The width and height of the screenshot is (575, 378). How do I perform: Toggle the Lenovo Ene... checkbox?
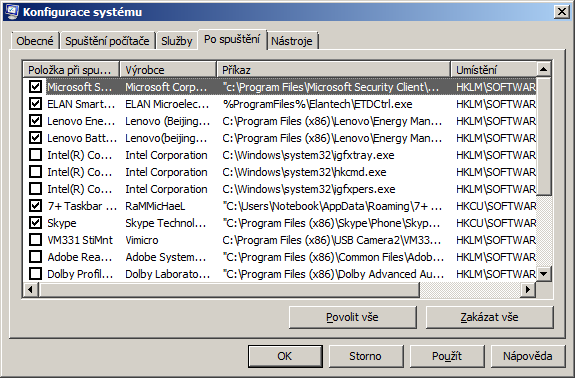(35, 121)
